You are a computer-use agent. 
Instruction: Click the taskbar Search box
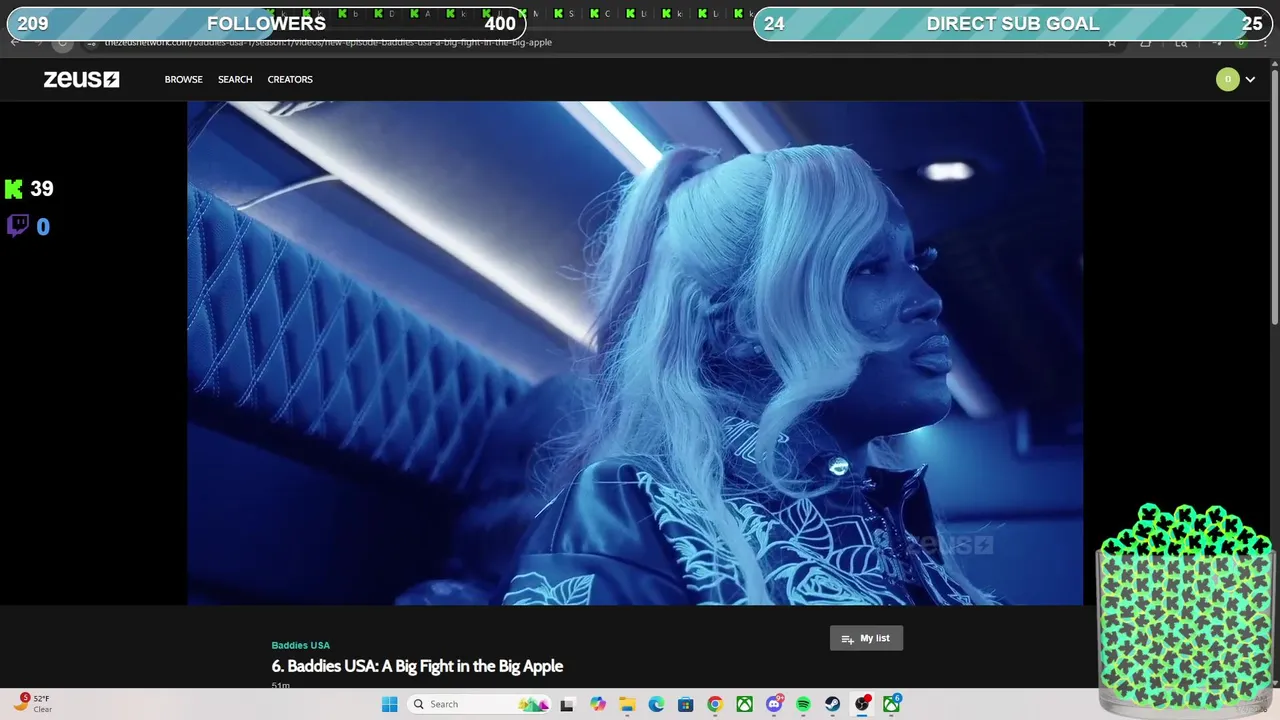(481, 704)
